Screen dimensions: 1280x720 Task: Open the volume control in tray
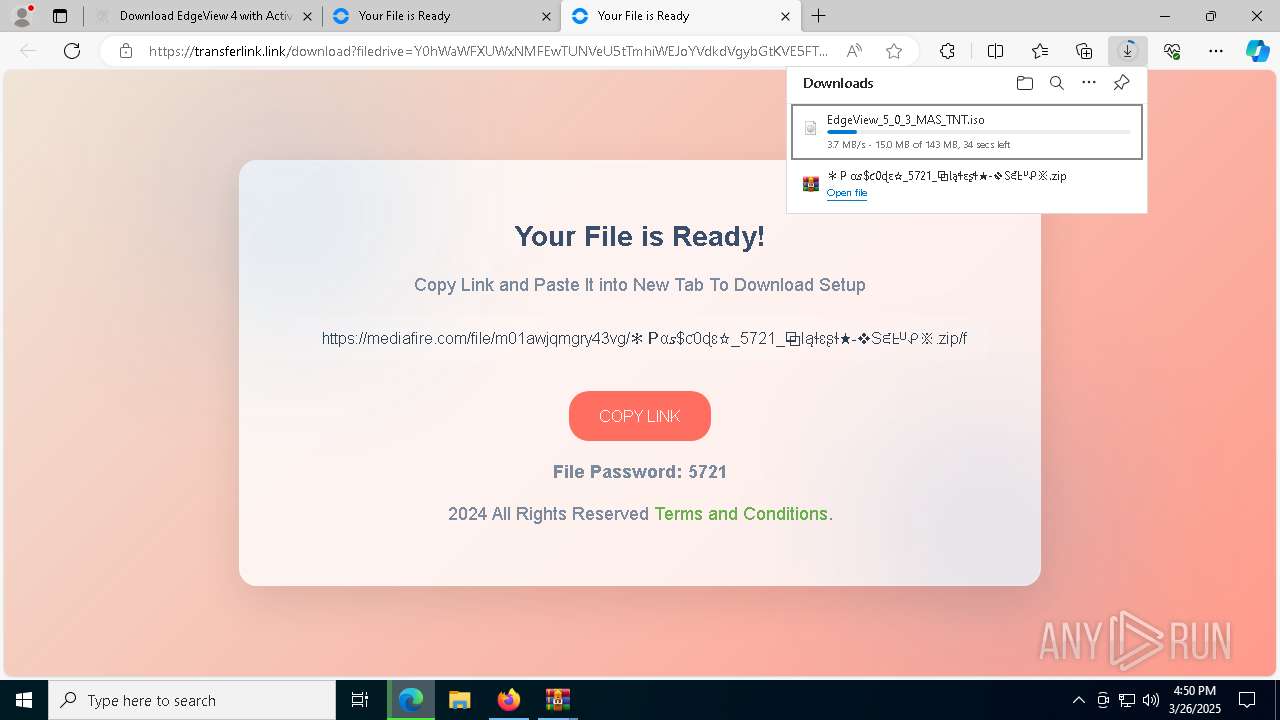point(1151,700)
